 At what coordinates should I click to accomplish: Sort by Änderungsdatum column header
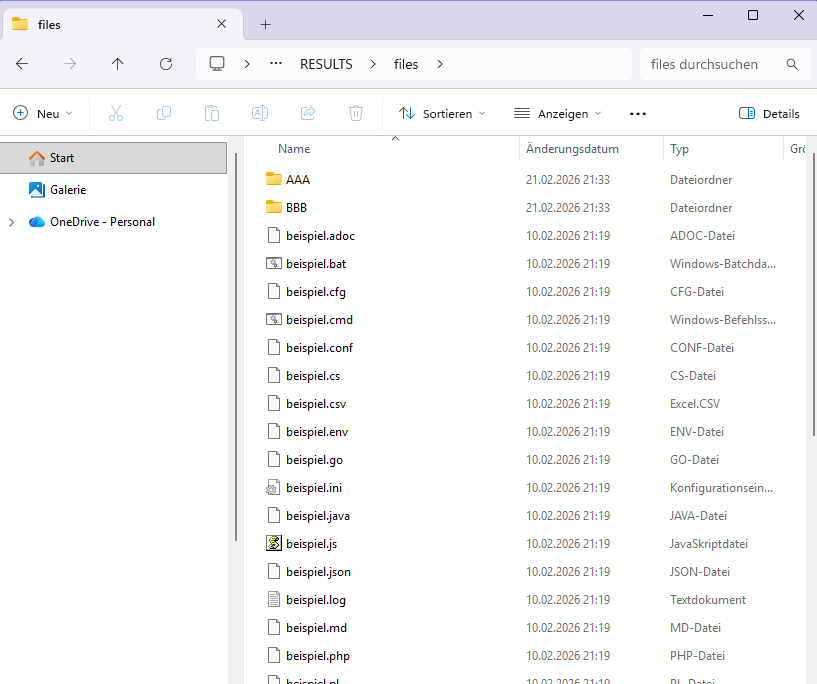[x=572, y=149]
